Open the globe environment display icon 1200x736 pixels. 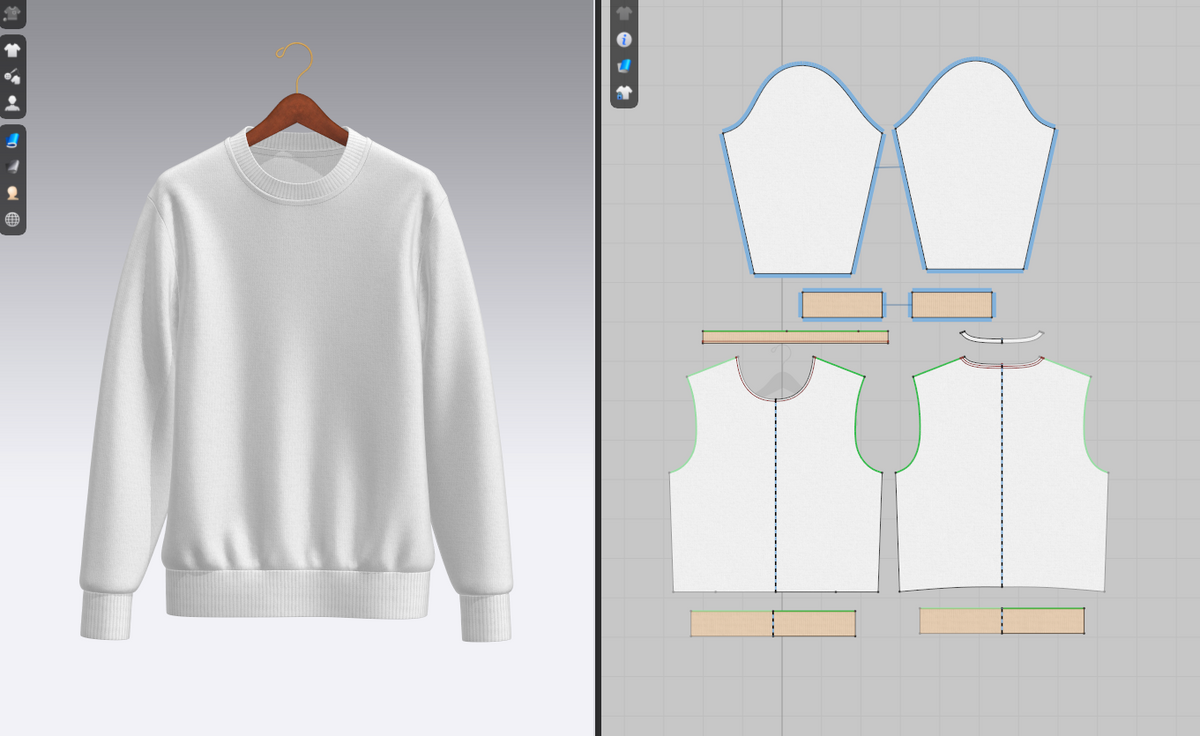(x=13, y=219)
